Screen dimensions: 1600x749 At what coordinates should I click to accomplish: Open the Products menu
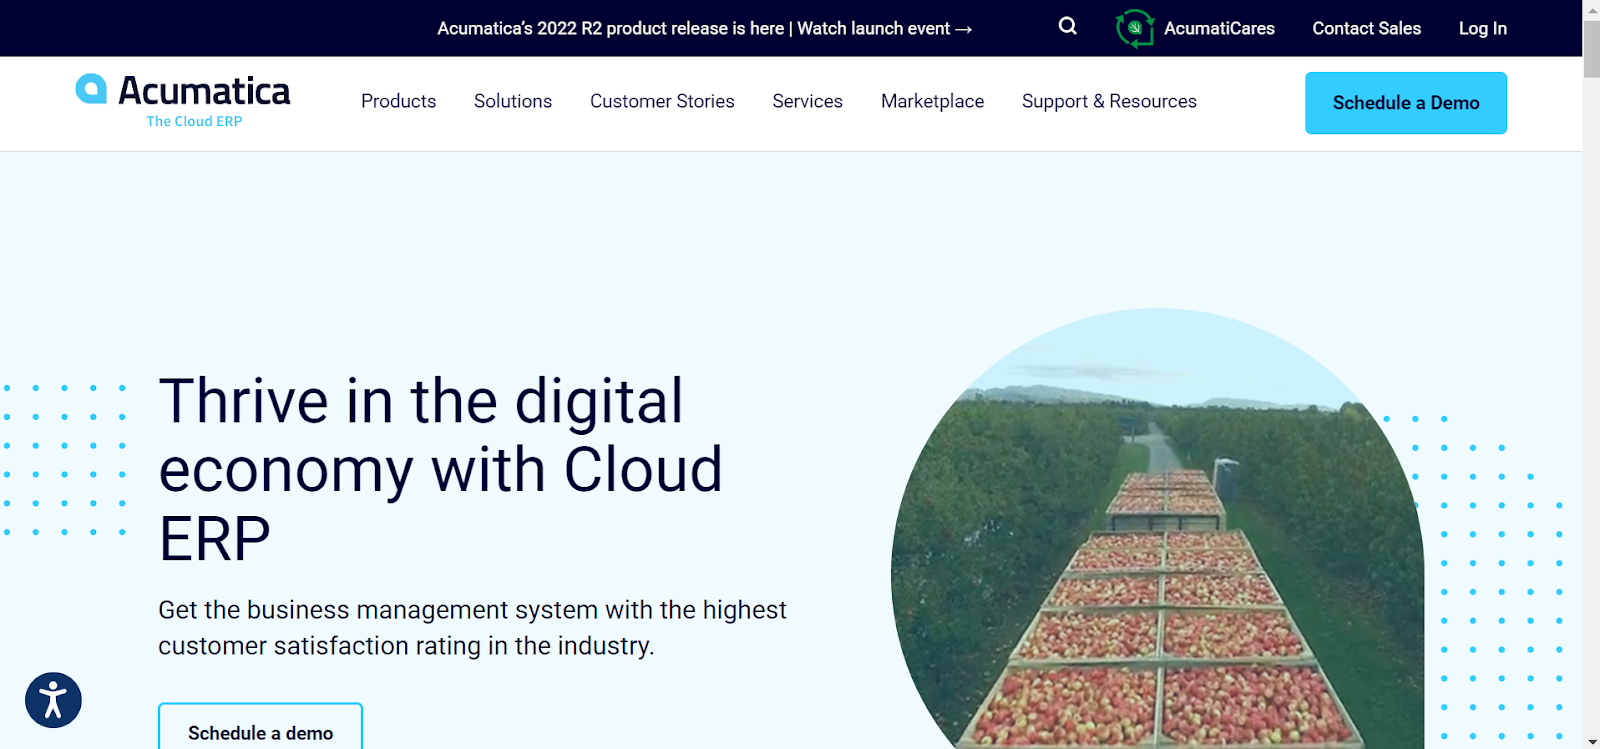[x=398, y=101]
